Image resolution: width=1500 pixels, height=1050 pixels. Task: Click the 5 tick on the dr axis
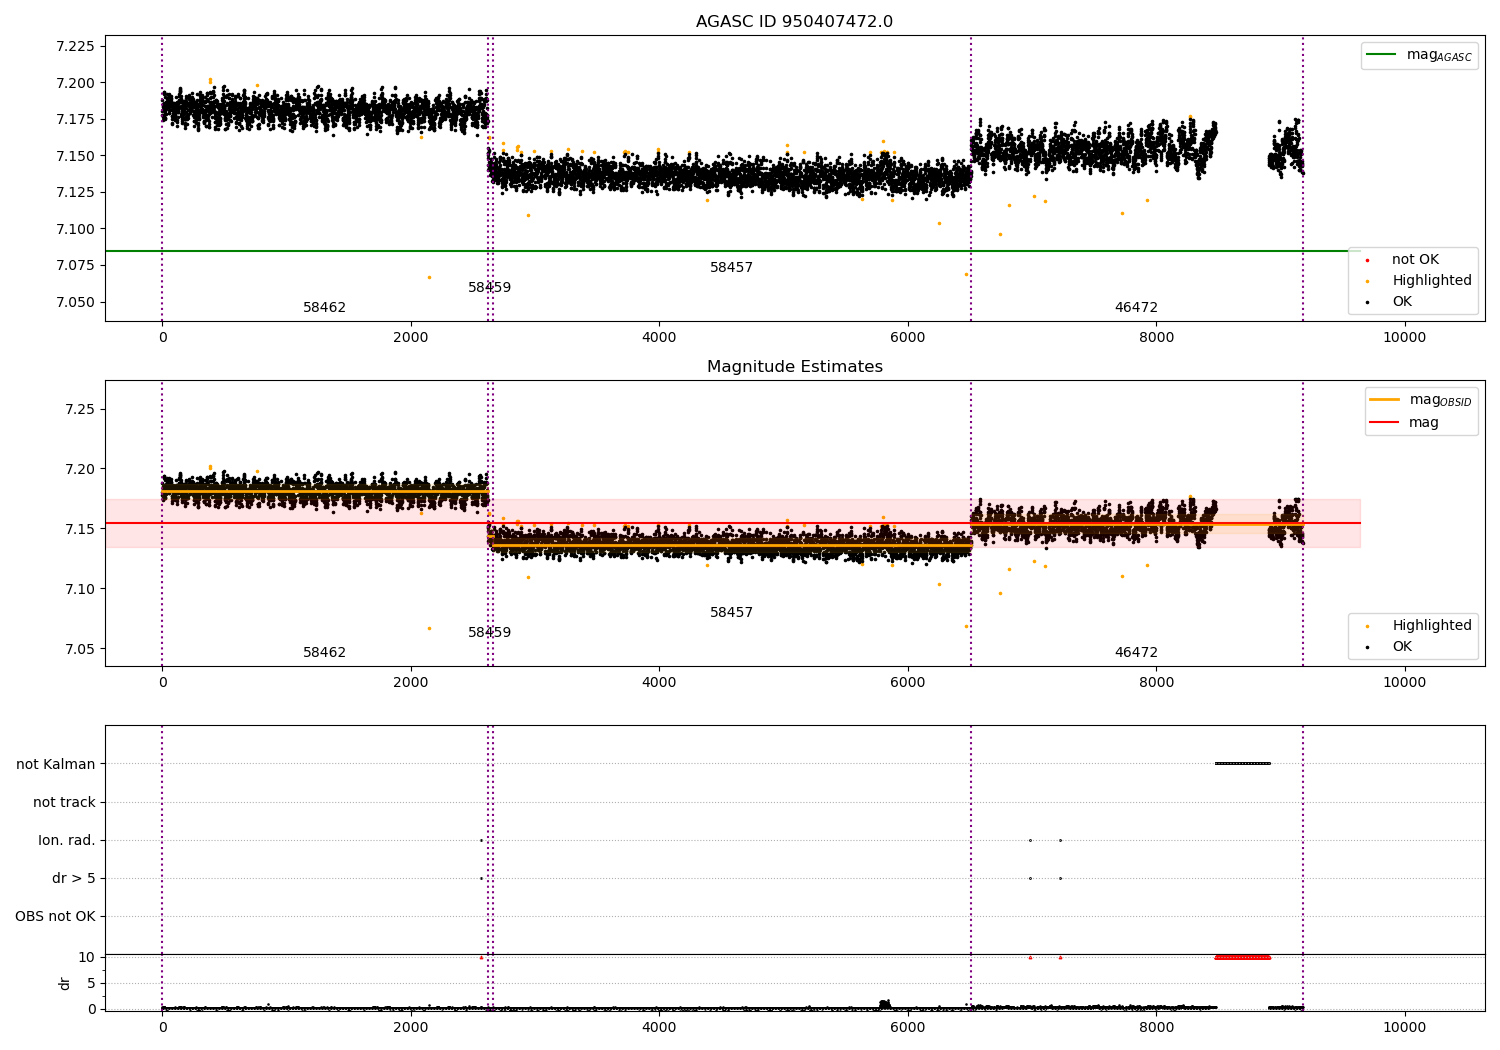click(91, 984)
